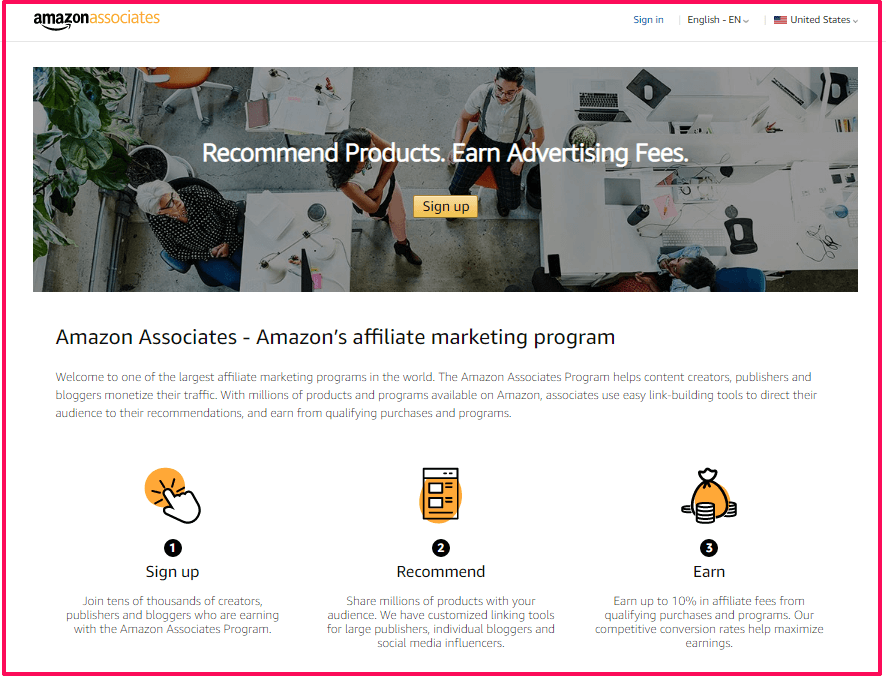Click the pointing hand Sign up icon
886x678 pixels.
(x=173, y=496)
